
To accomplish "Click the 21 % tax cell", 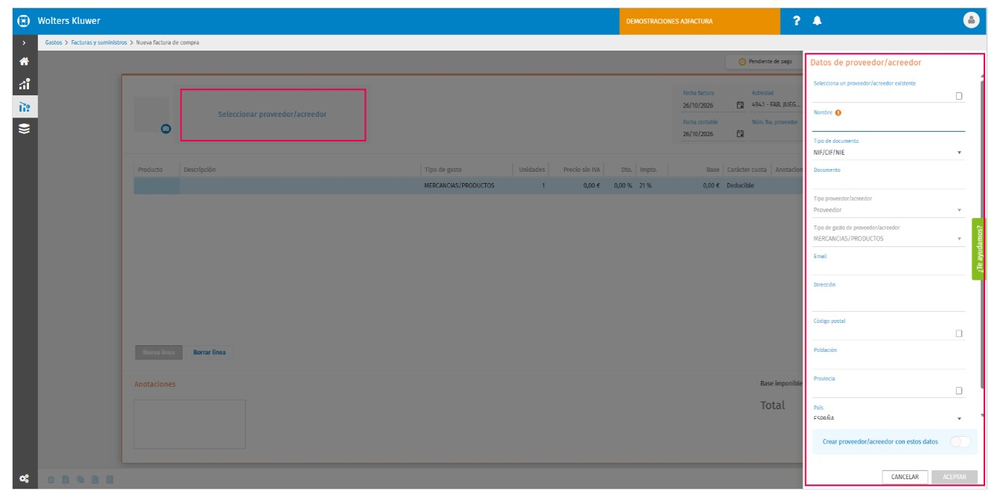I will tap(645, 186).
